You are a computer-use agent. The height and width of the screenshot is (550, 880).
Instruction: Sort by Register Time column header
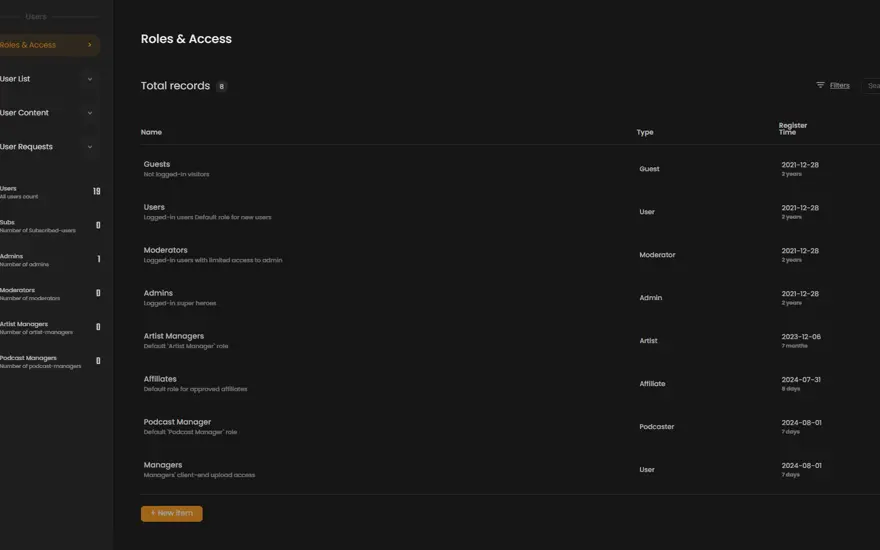tap(792, 129)
